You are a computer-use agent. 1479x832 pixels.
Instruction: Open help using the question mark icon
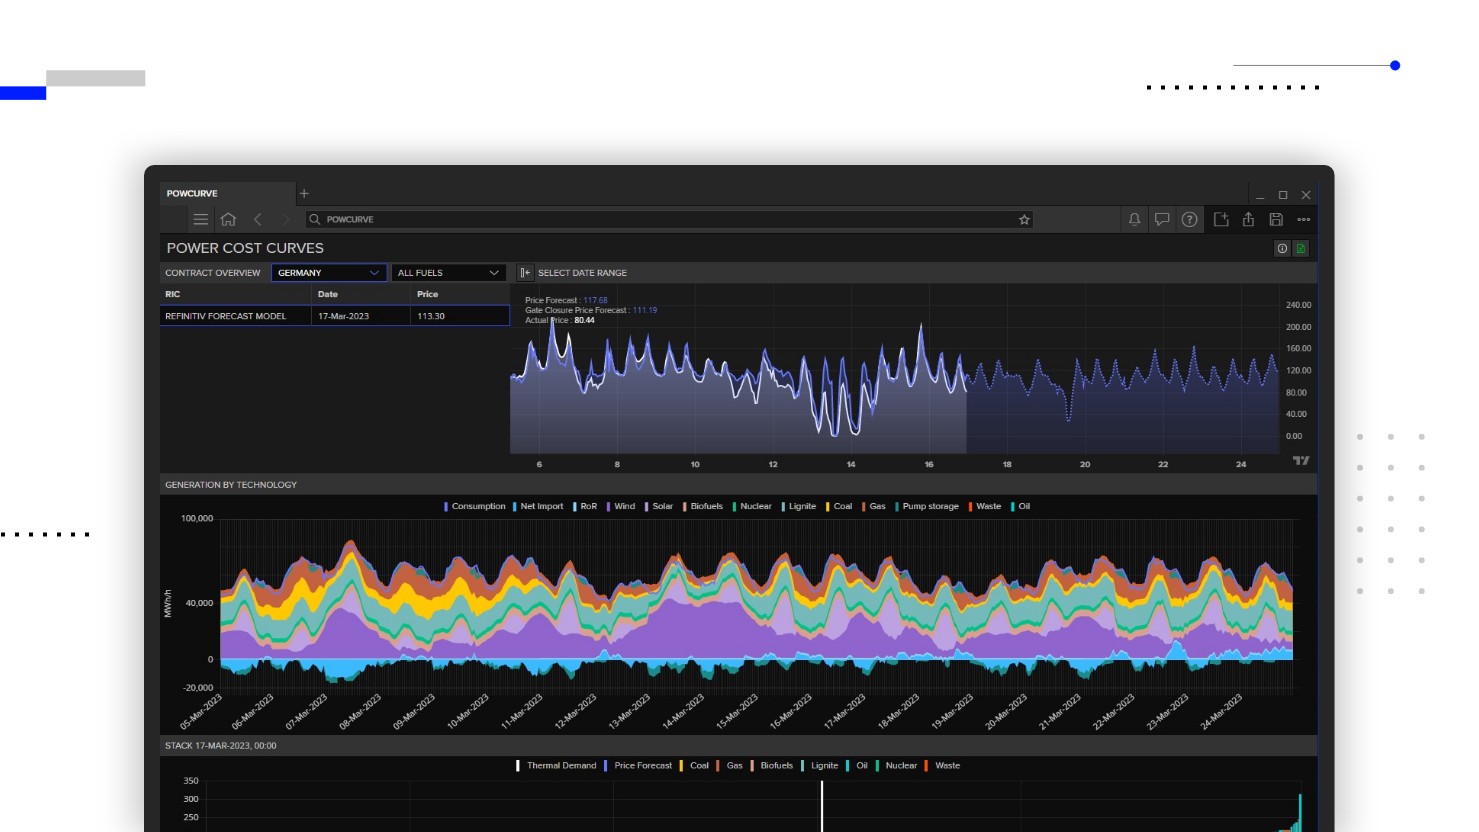tap(1189, 219)
